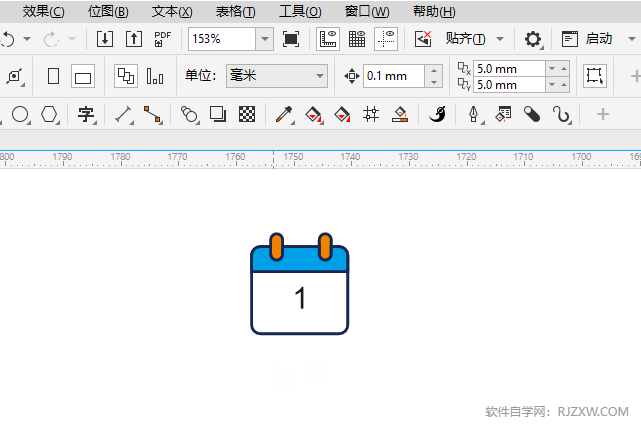Click the 贴齐(T) snap-to button
The width and height of the screenshot is (641, 432).
(x=466, y=39)
